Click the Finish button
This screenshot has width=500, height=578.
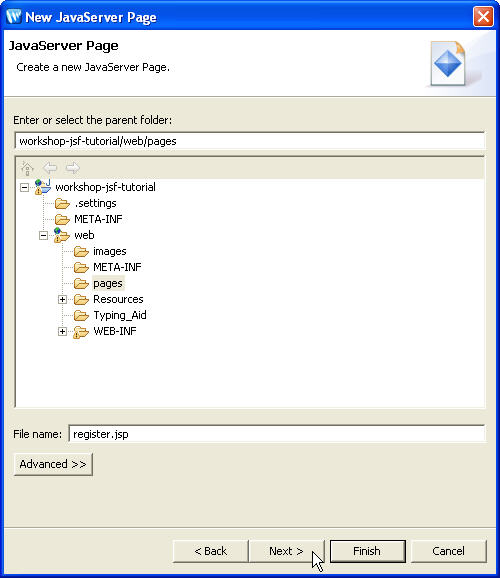(367, 551)
